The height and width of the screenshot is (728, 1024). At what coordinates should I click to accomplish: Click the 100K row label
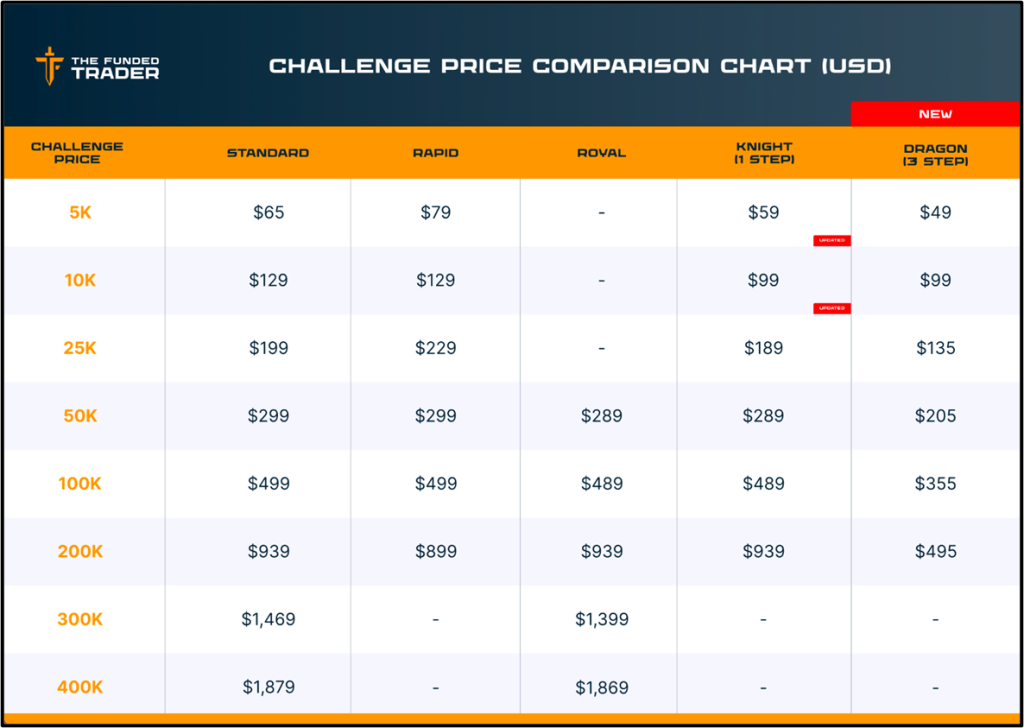(80, 484)
